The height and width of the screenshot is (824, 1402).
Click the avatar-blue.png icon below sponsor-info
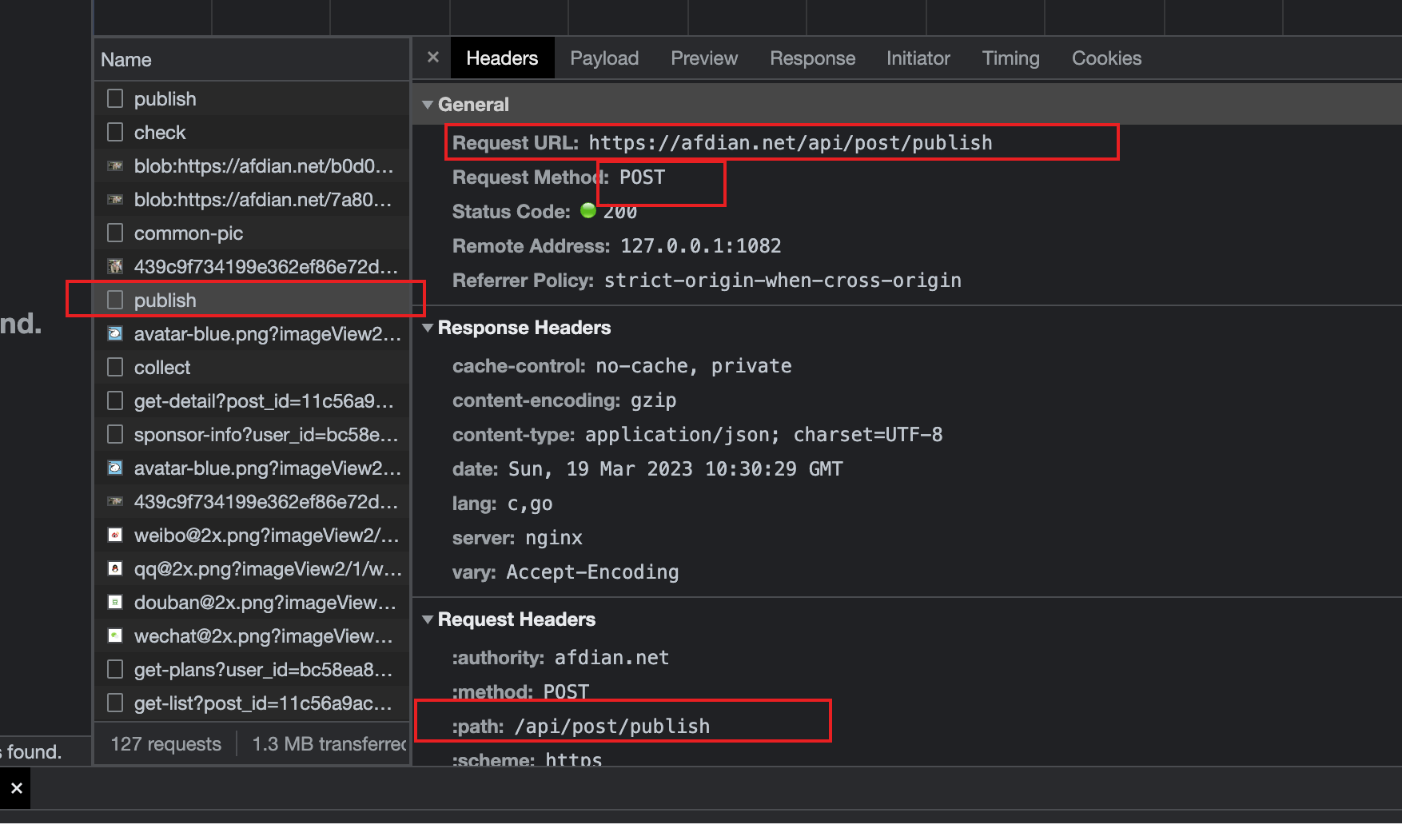115,468
